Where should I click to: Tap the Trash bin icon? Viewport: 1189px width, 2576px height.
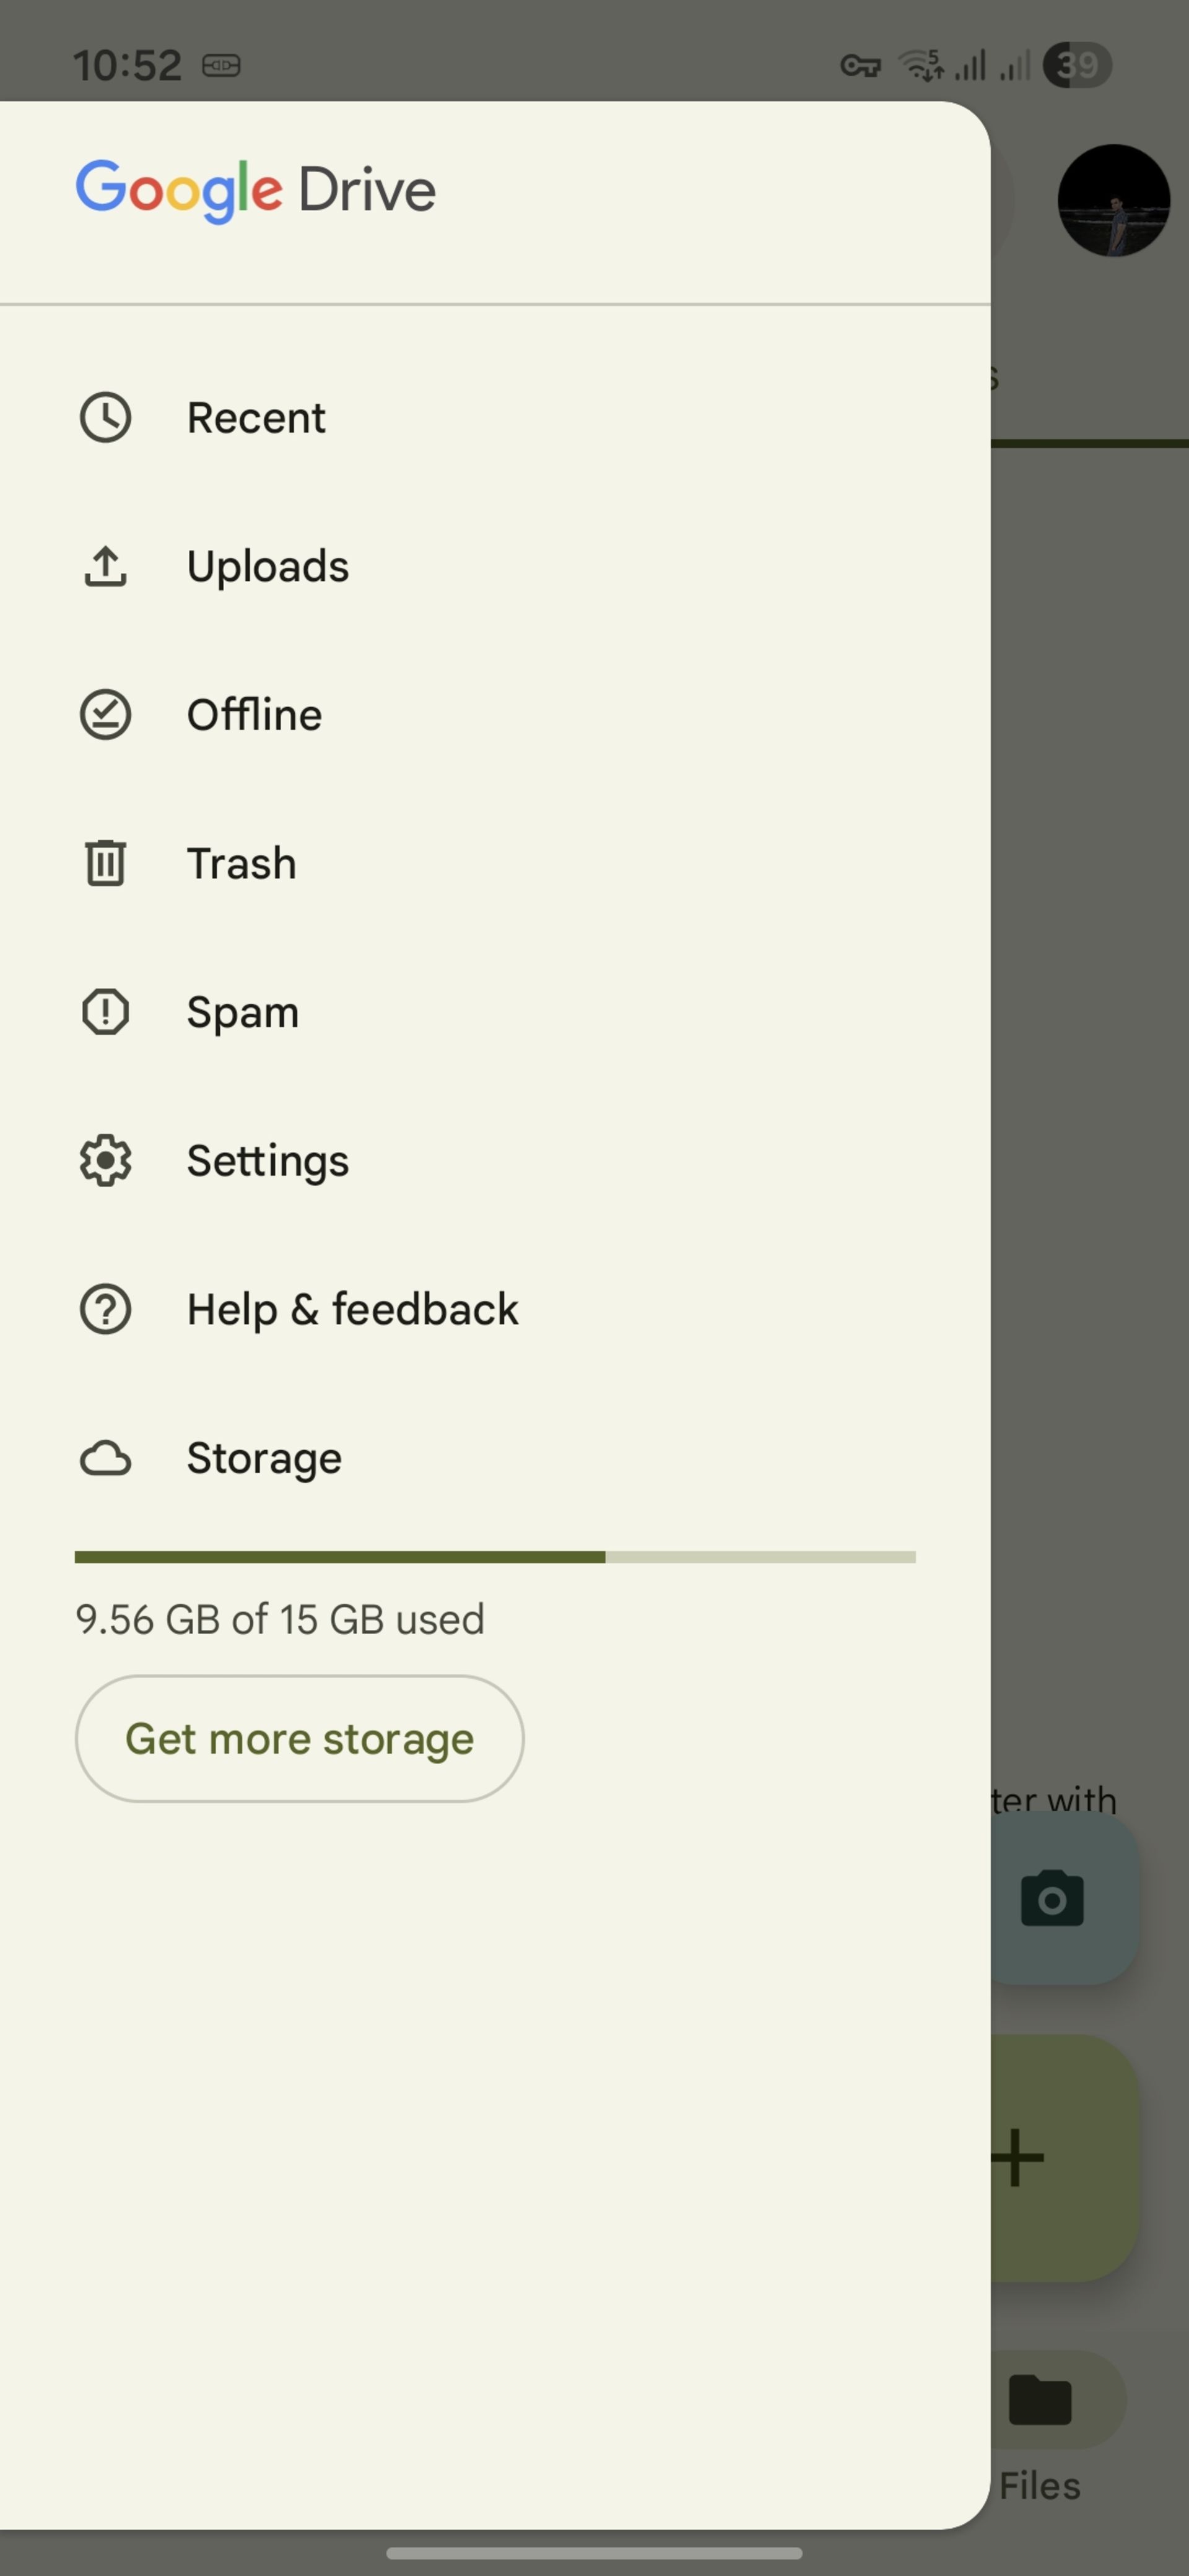pos(105,863)
